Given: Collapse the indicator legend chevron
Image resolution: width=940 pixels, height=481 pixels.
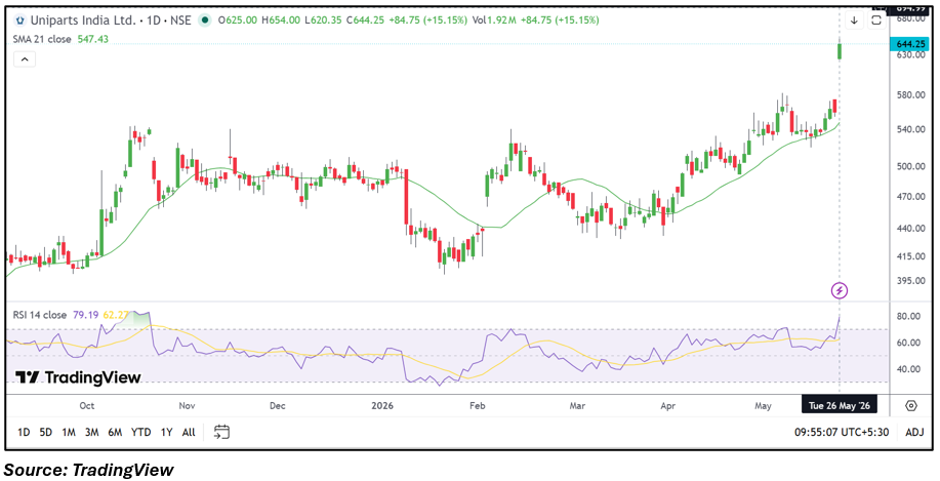Looking at the screenshot, I should pyautogui.click(x=25, y=59).
